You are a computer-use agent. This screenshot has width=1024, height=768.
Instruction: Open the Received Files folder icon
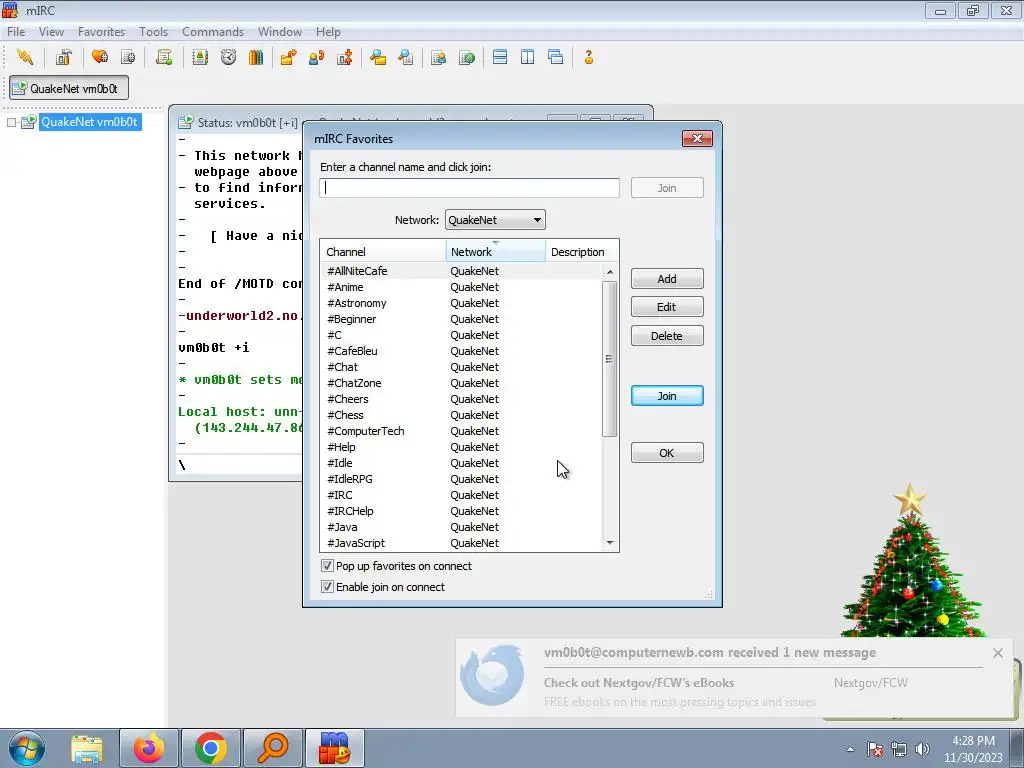tap(377, 57)
